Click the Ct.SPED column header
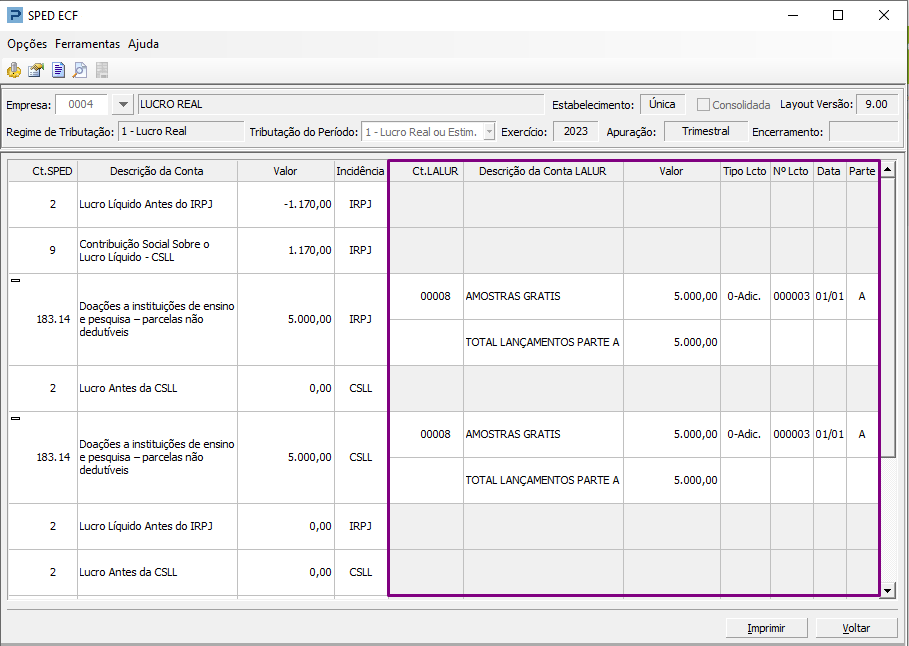The image size is (909, 646). [x=43, y=171]
